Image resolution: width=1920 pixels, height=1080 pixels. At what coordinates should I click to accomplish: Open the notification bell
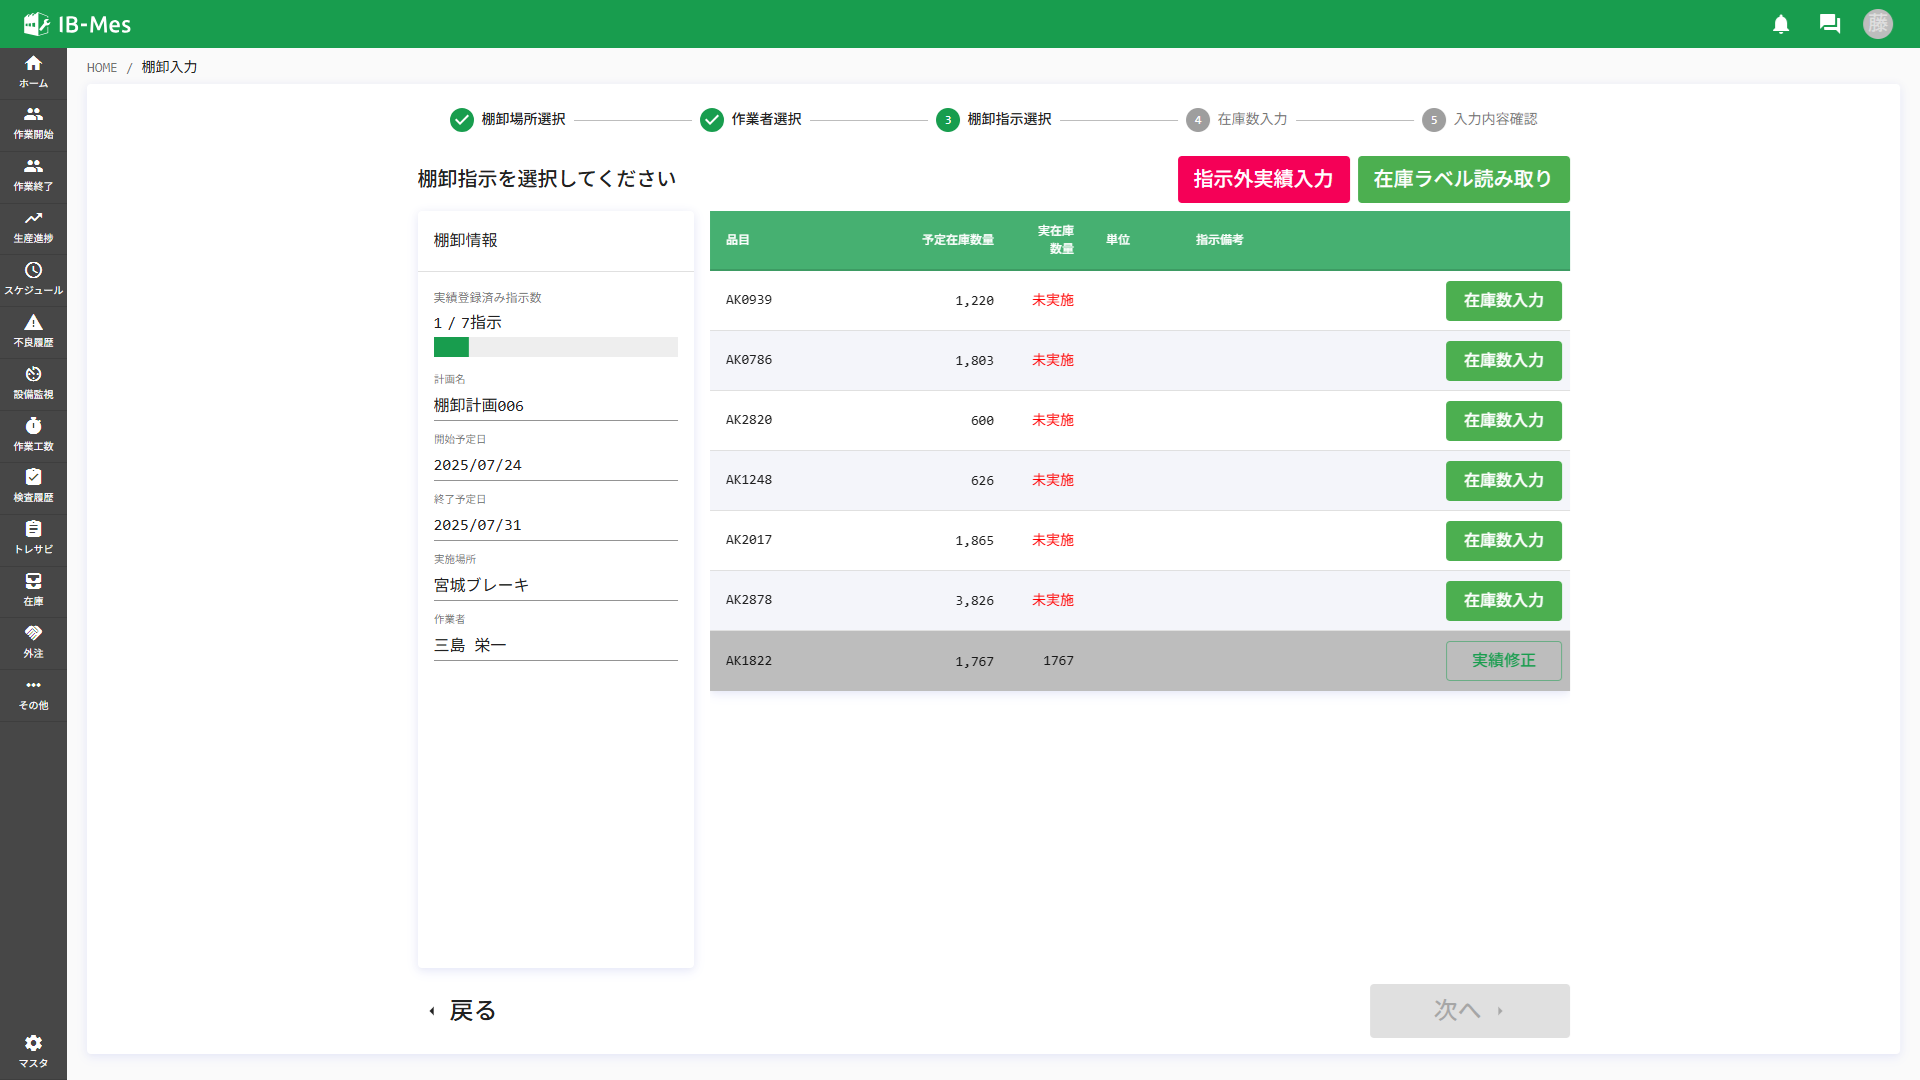pyautogui.click(x=1781, y=24)
